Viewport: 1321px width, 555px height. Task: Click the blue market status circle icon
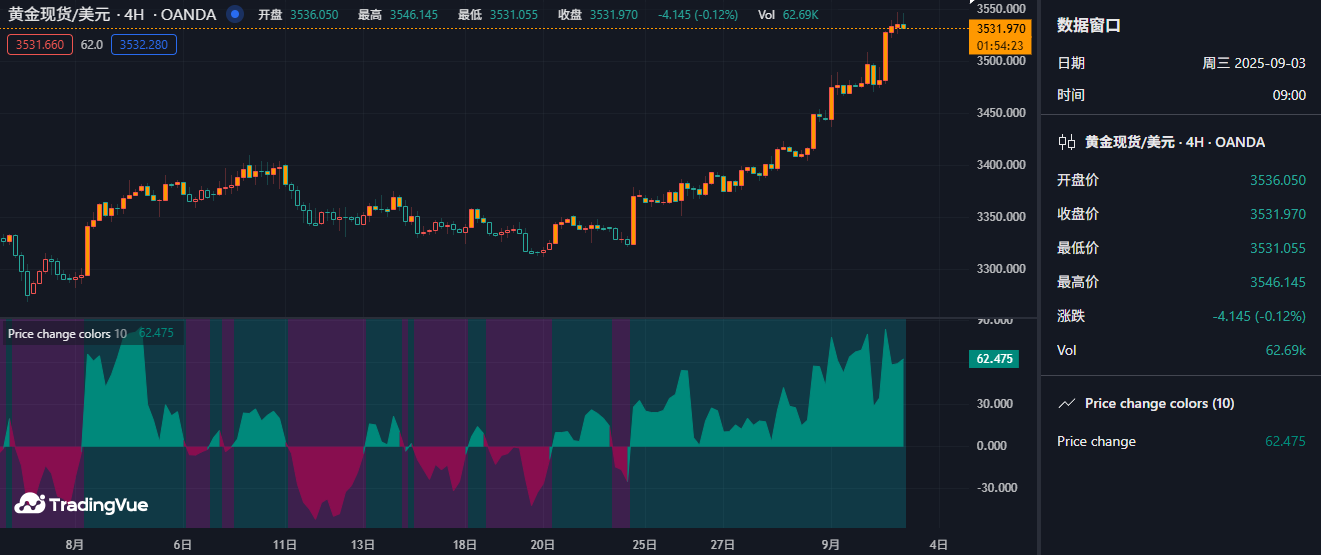tap(234, 14)
